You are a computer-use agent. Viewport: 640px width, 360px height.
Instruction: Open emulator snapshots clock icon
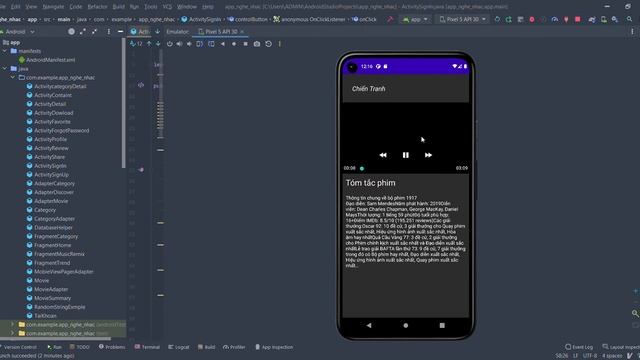[x=268, y=44]
